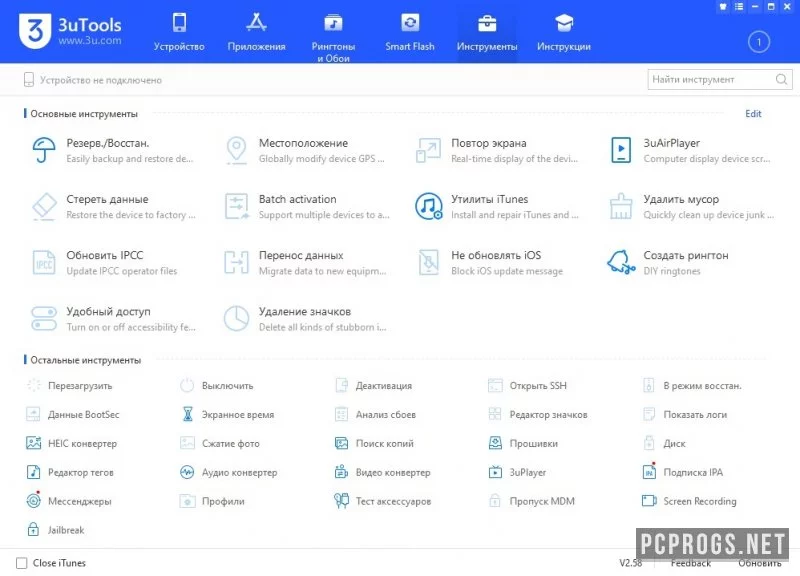800x576 pixels.
Task: Click the circled download counter icon
Action: click(759, 42)
